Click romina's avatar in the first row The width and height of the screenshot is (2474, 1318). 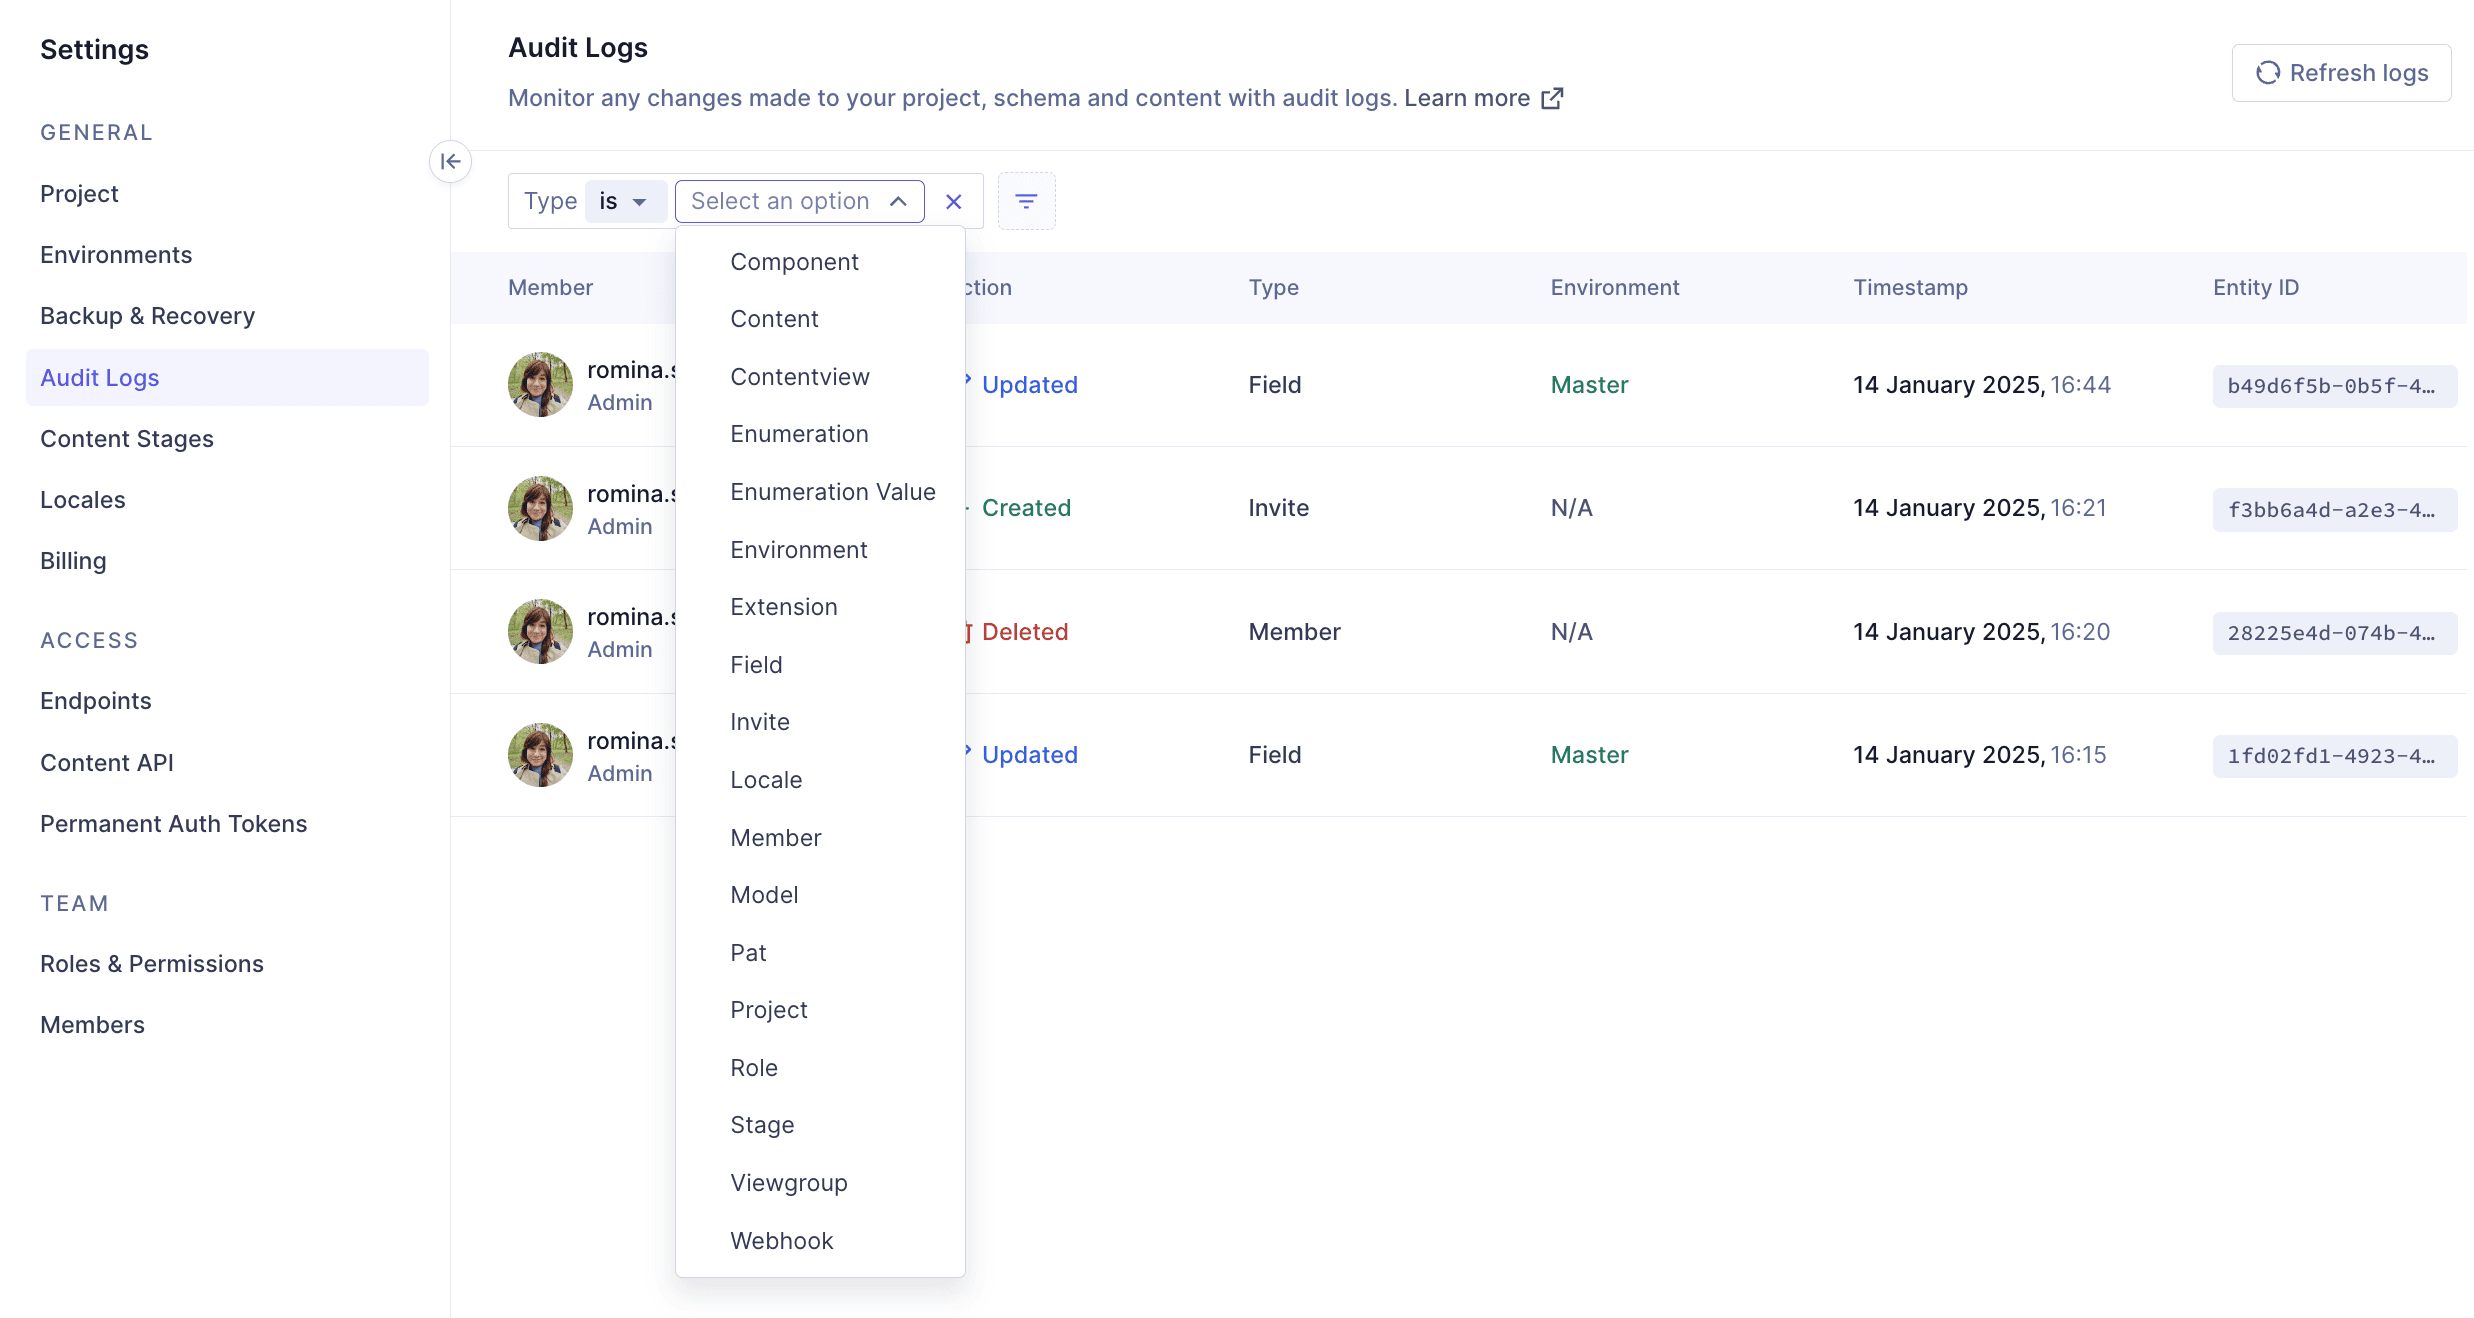[540, 384]
